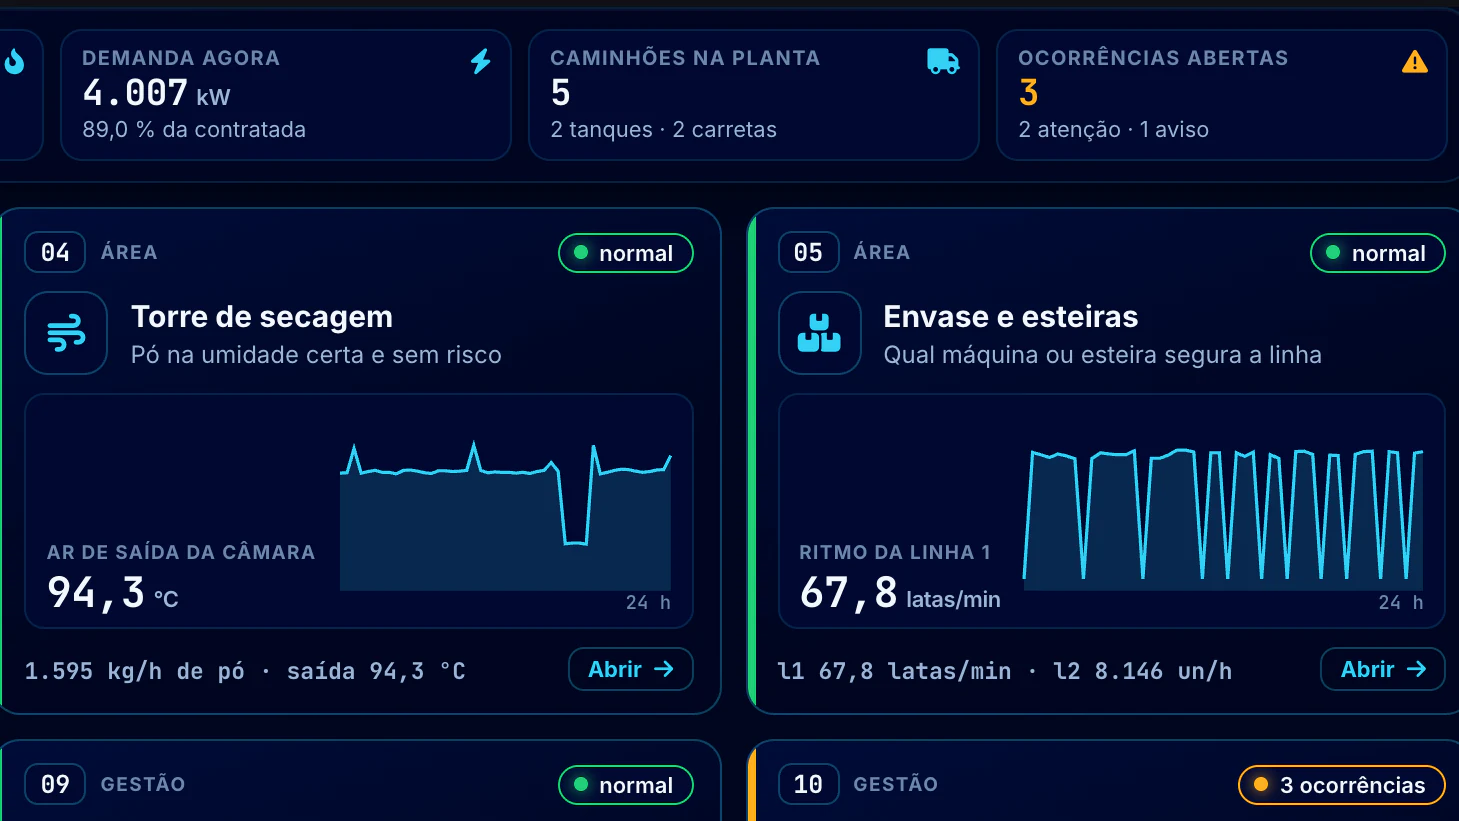Click the Envase e esteiras title
This screenshot has width=1459, height=821.
click(1010, 317)
